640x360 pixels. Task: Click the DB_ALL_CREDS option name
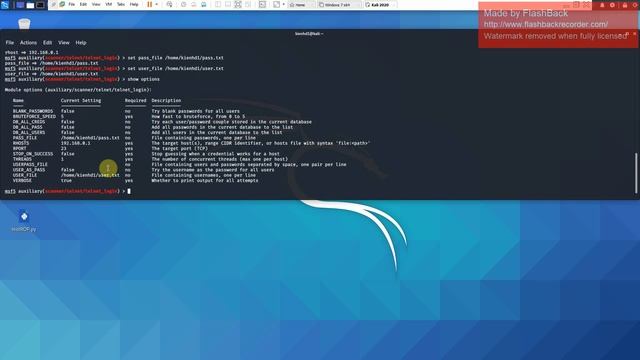[29, 122]
